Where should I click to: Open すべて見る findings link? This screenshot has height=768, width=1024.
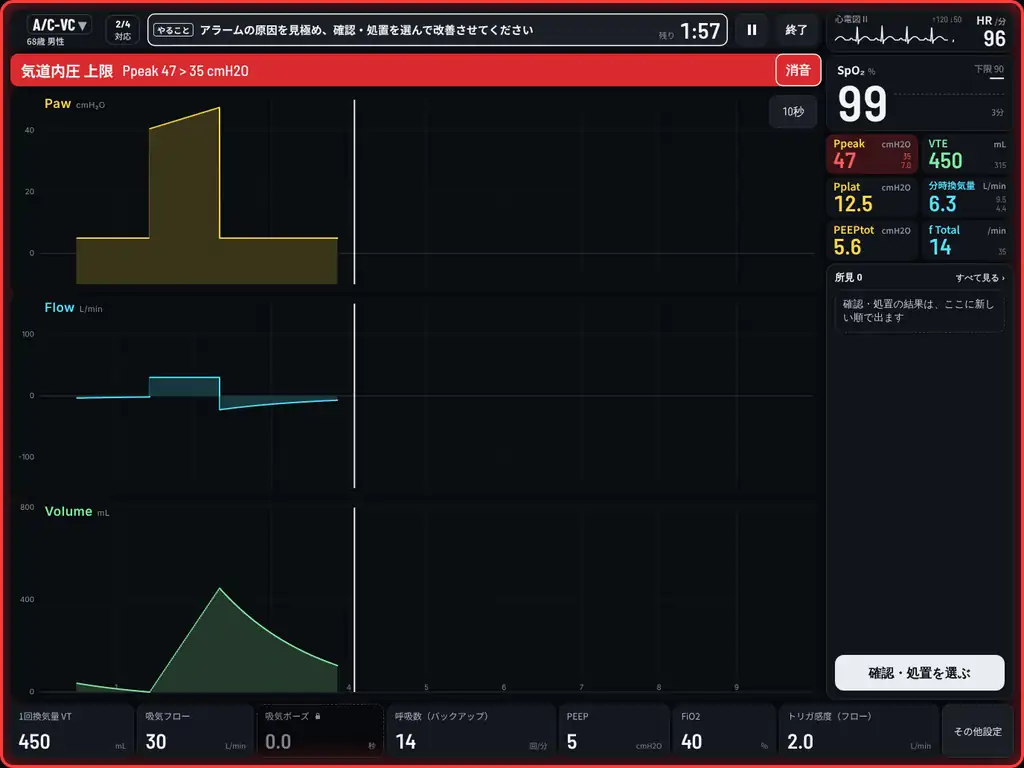tap(980, 278)
